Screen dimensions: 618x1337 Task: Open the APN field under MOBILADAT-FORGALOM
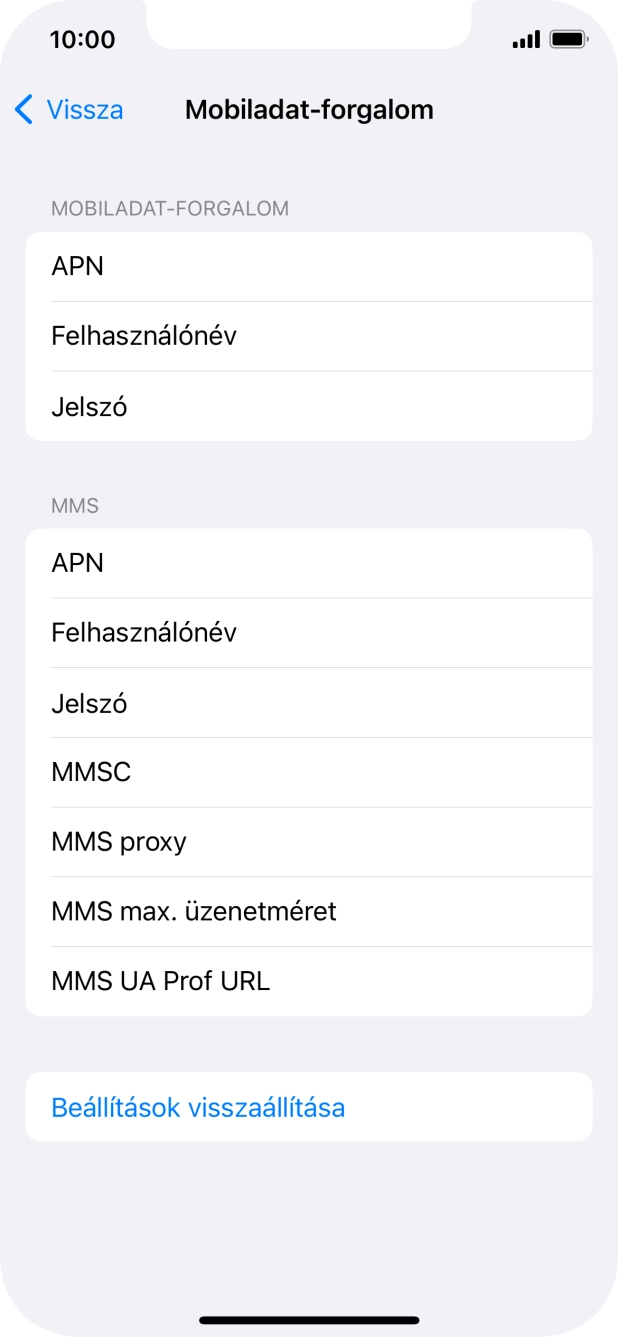tap(308, 266)
